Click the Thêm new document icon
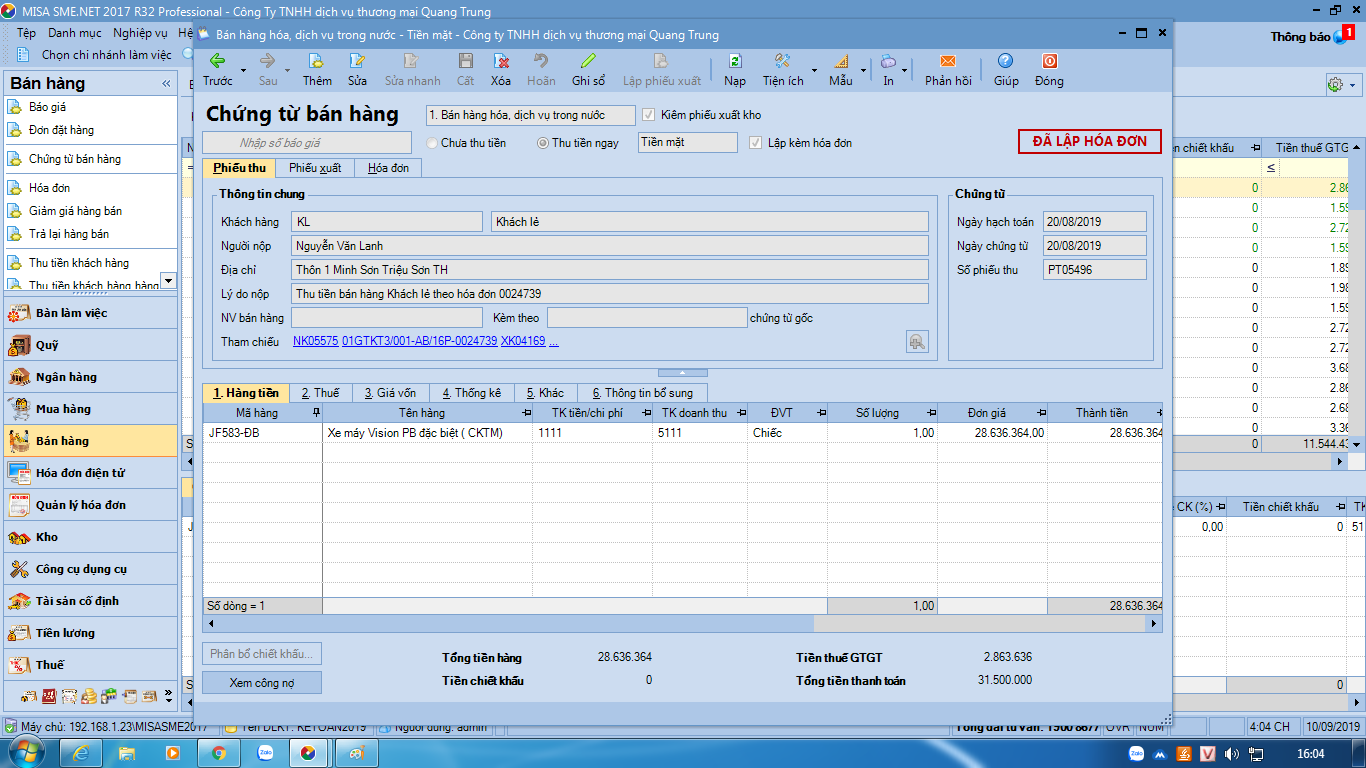The image size is (1366, 768). (316, 61)
